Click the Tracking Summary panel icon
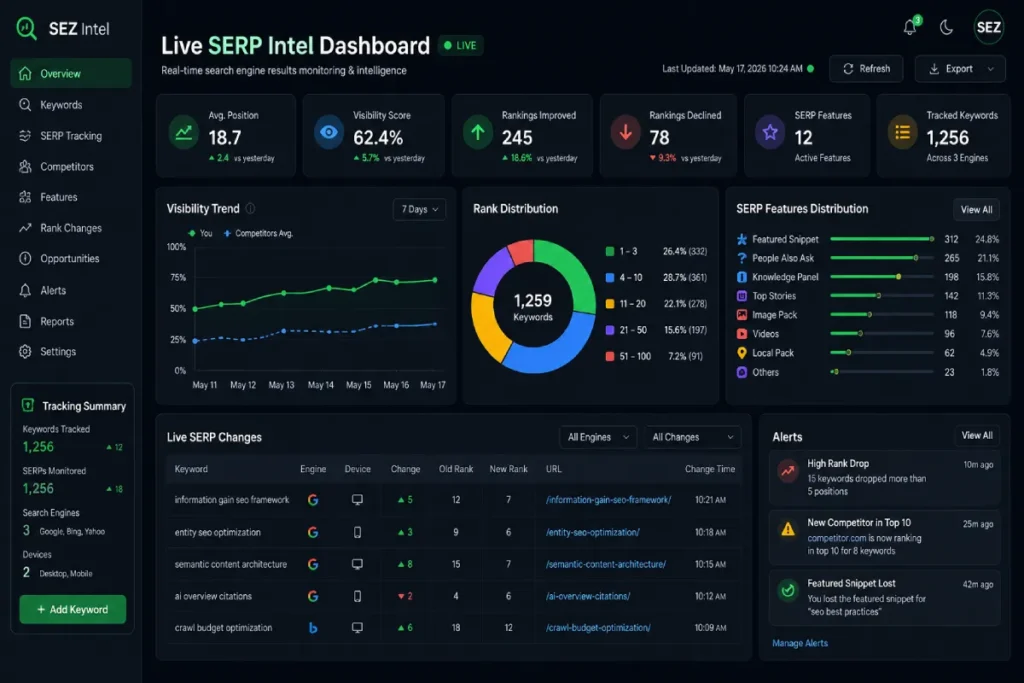The width and height of the screenshot is (1024, 683). coord(27,405)
